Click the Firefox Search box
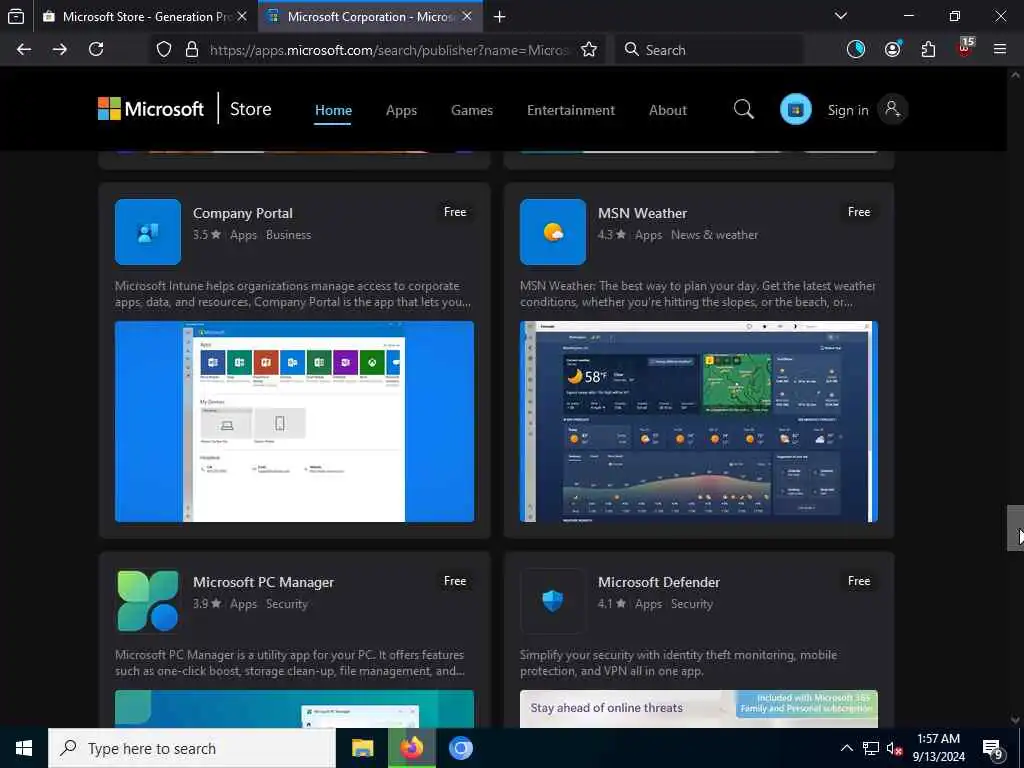Image resolution: width=1024 pixels, height=768 pixels. pos(709,50)
